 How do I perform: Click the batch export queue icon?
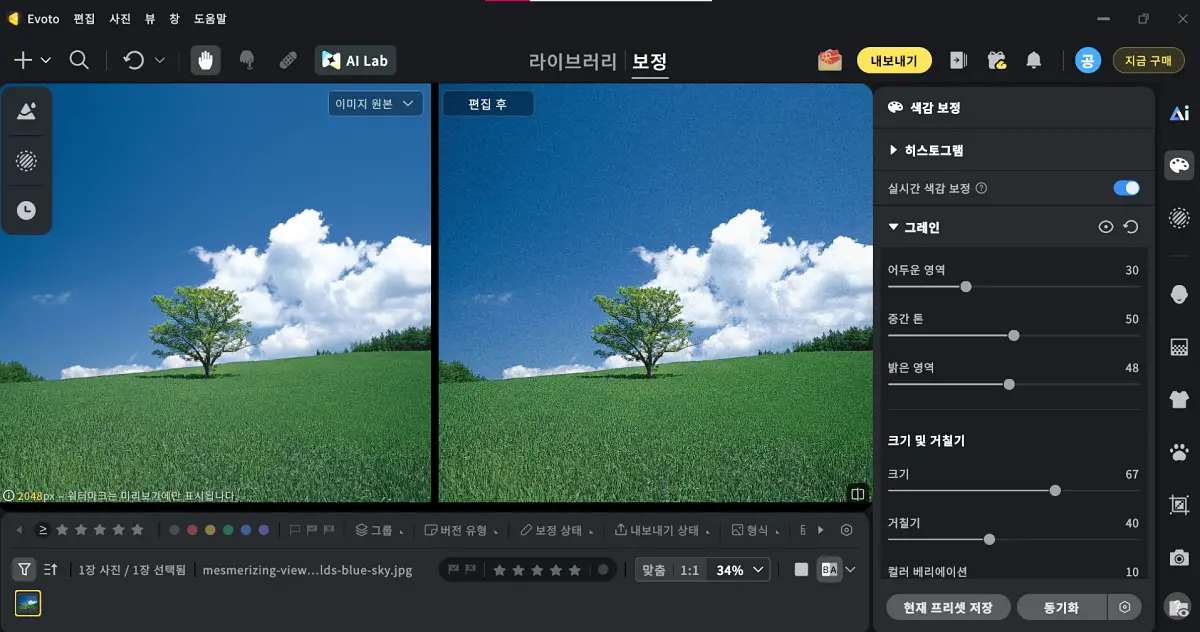958,60
